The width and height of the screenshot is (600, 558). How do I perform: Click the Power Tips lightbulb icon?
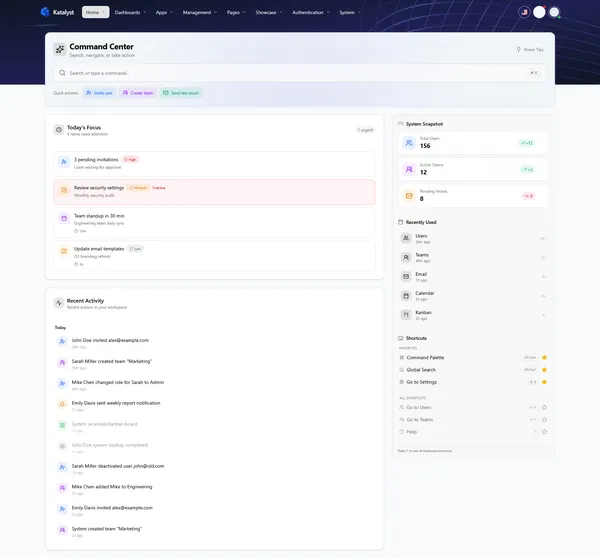pos(518,49)
